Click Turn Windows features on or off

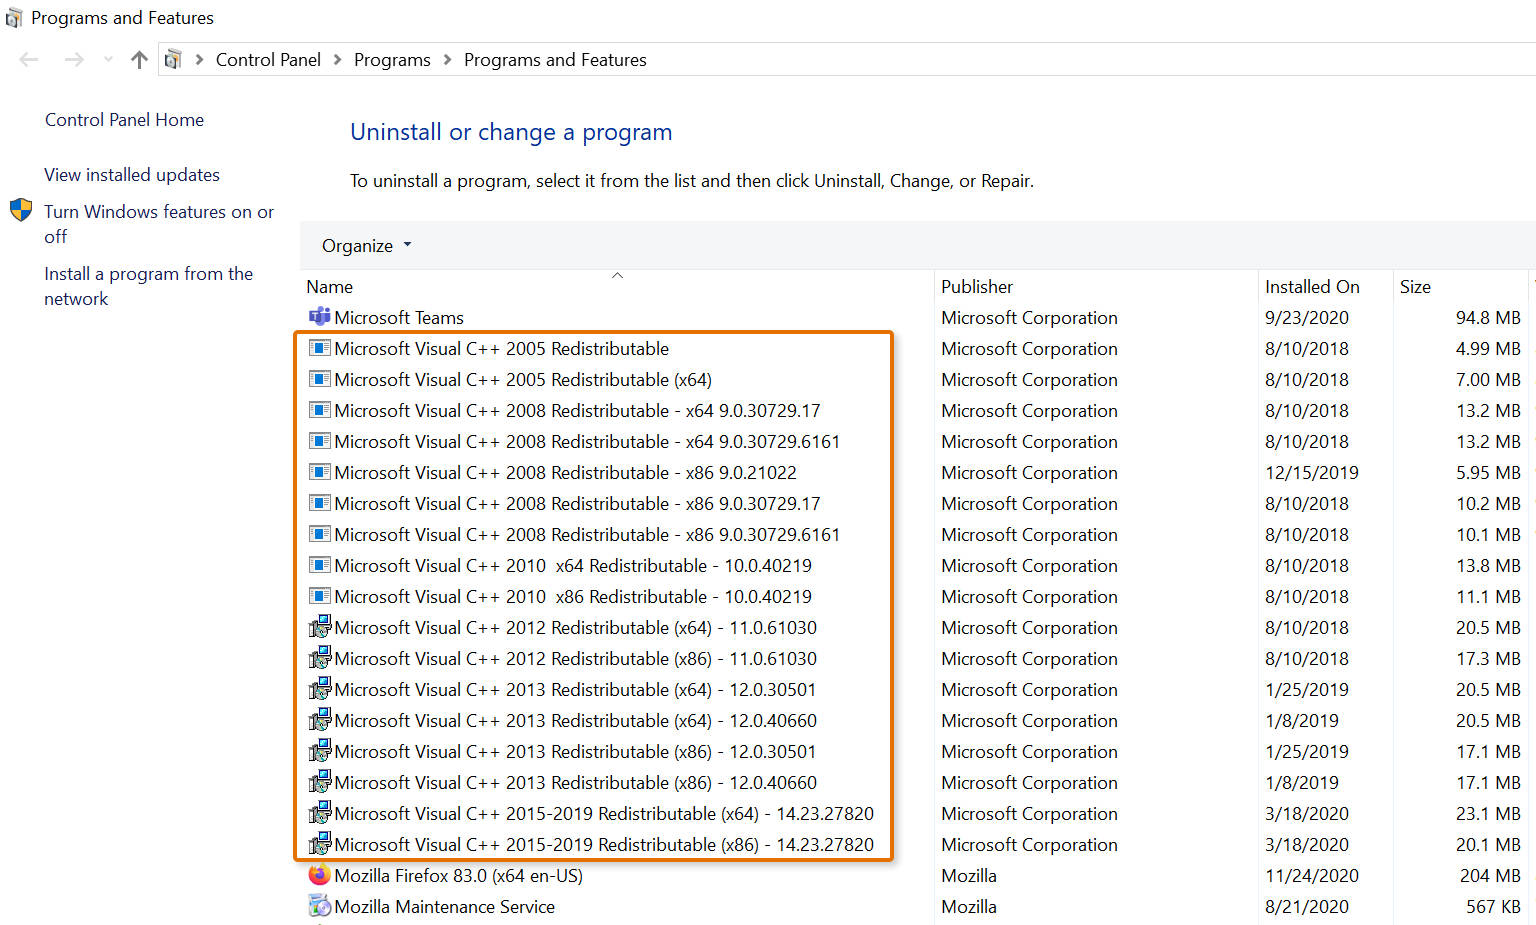[159, 223]
